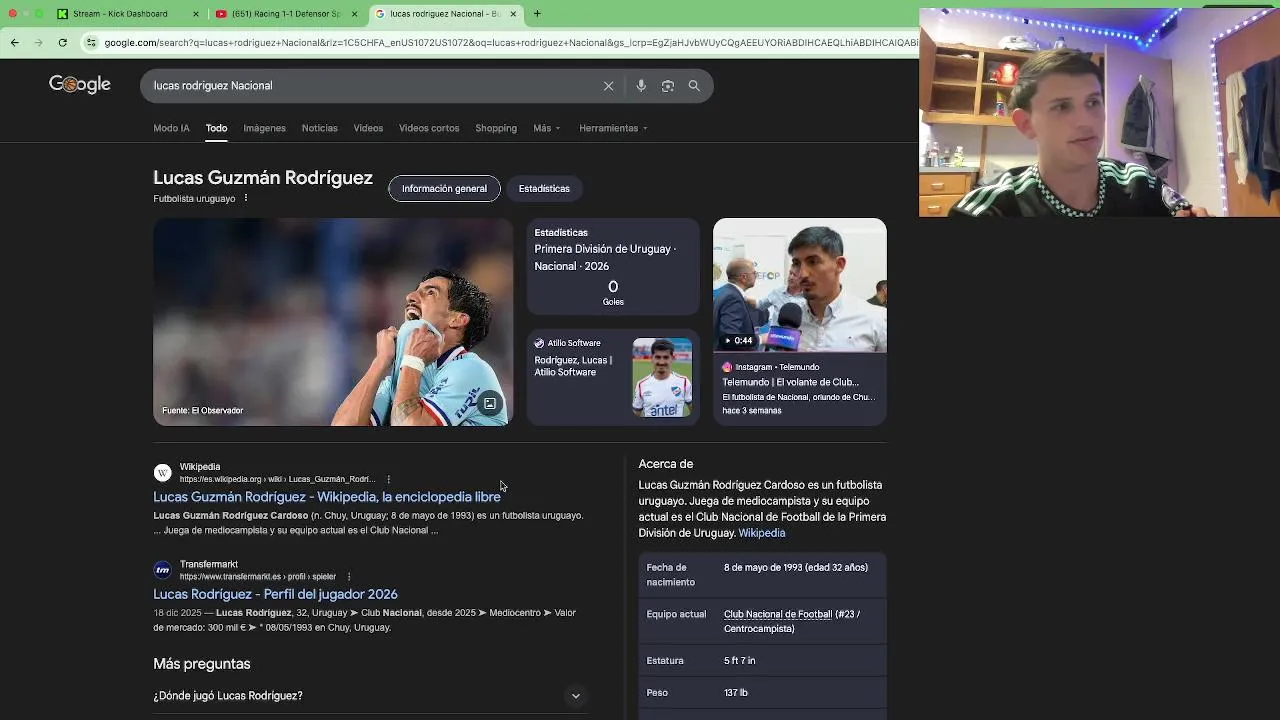1280x720 pixels.
Task: Open the main photo of Lucas Rodríguez celebrating
Action: [x=332, y=322]
